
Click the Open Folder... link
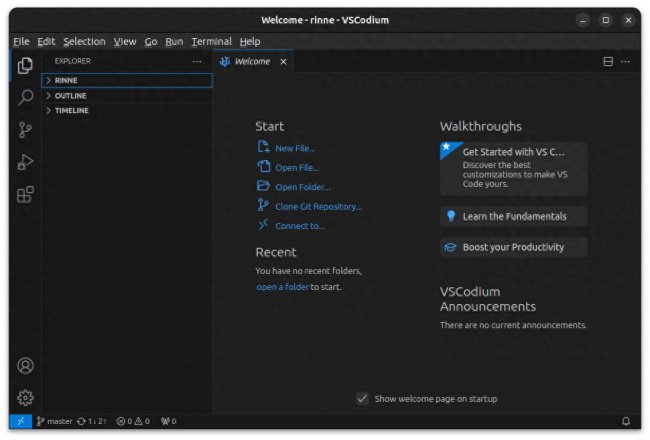tap(303, 187)
